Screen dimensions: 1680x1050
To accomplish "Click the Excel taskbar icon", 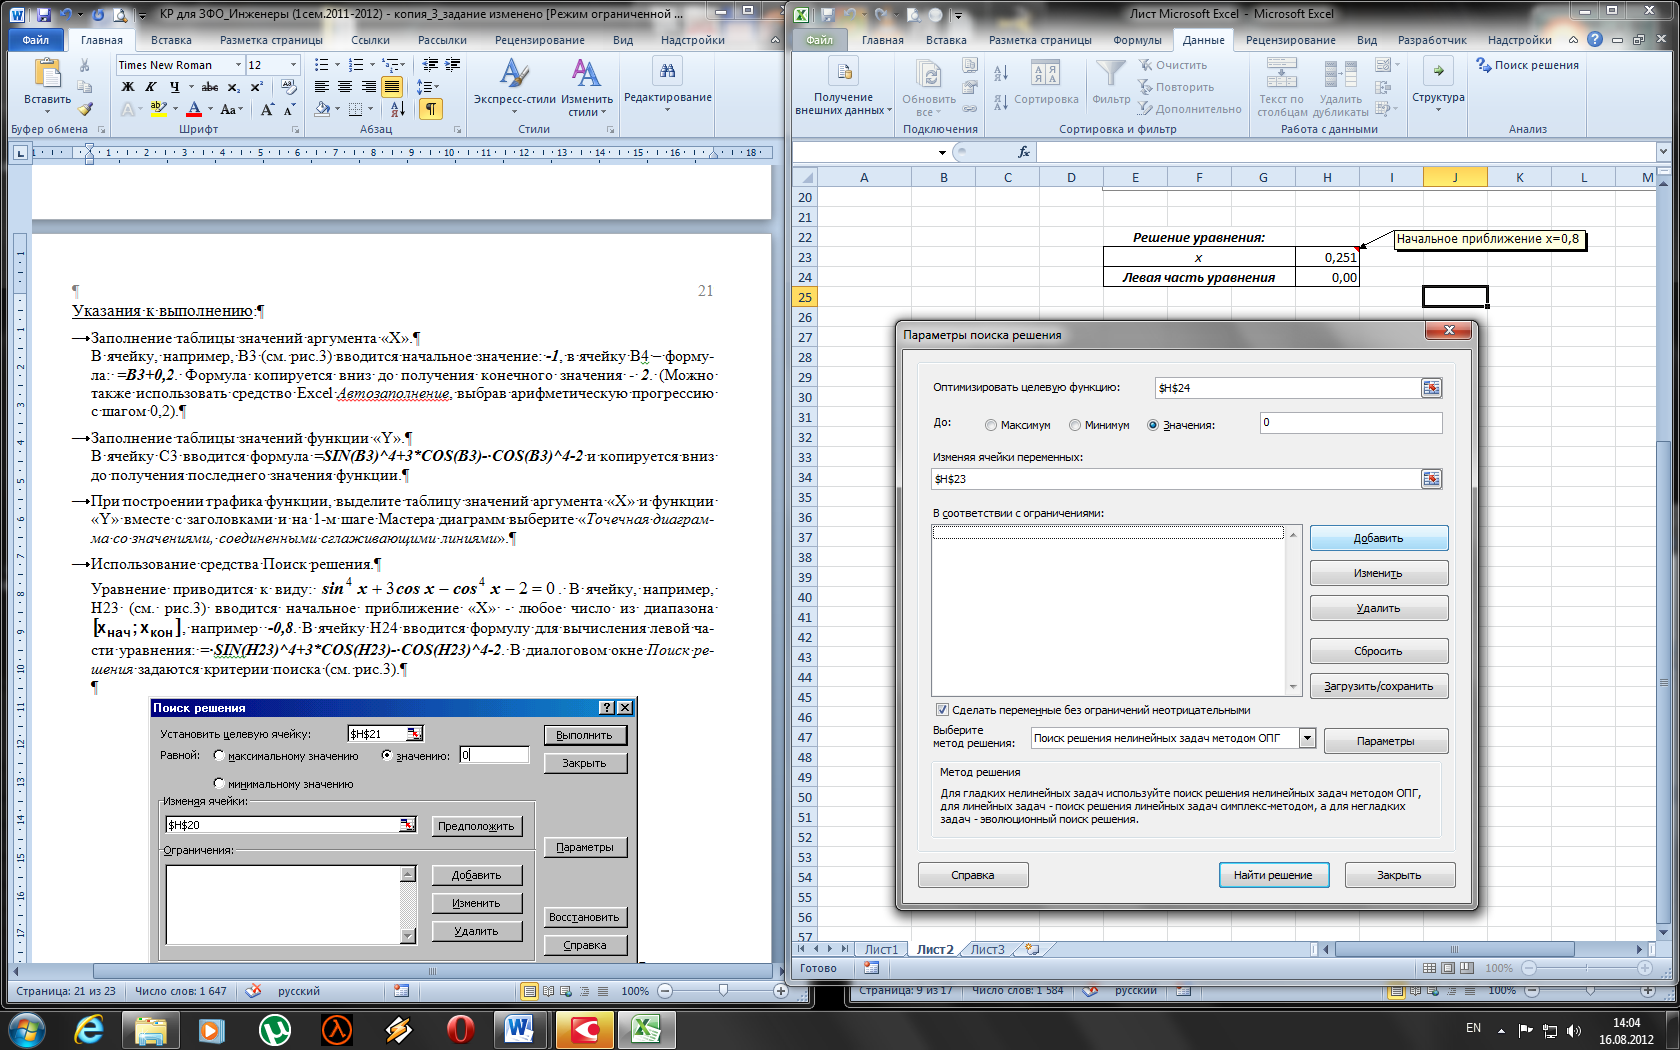I will pyautogui.click(x=646, y=1029).
